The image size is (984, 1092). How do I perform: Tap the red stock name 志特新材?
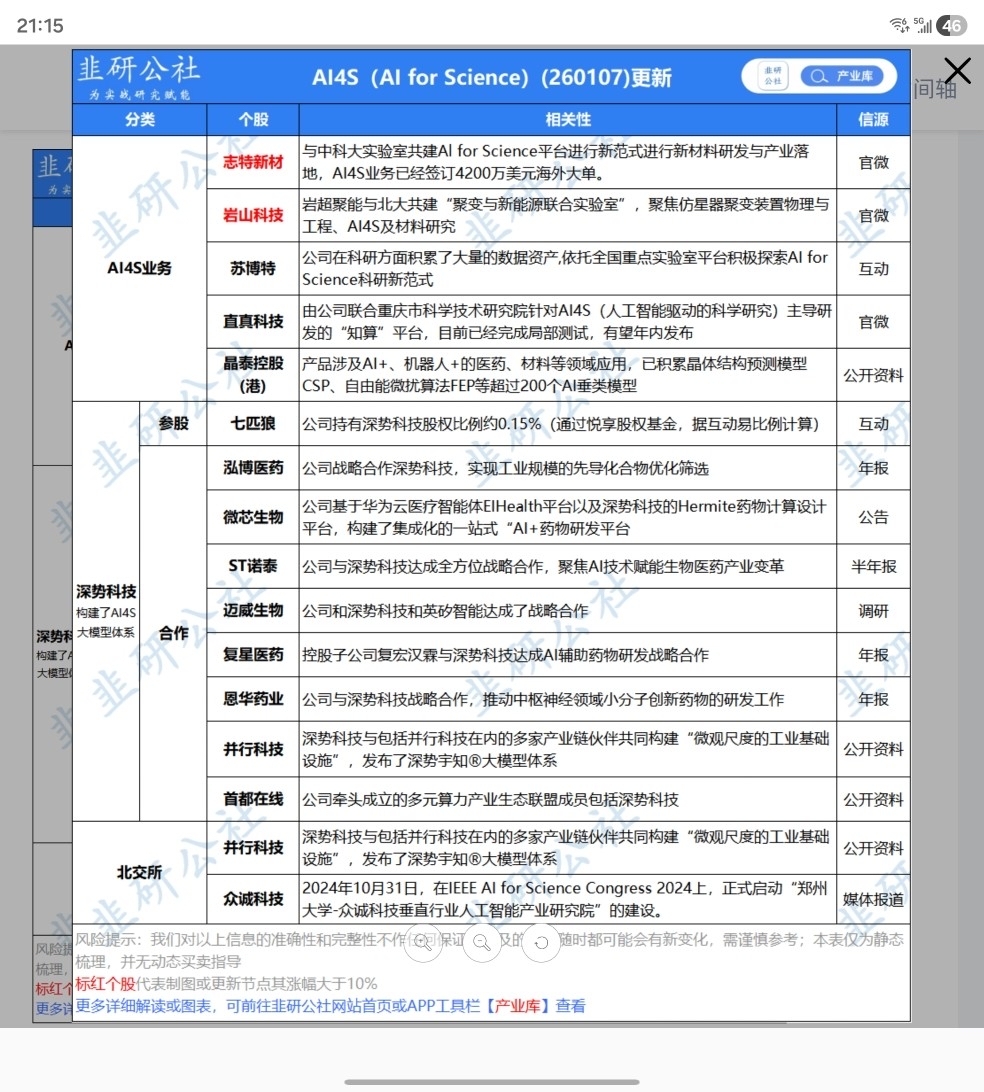[x=253, y=162]
